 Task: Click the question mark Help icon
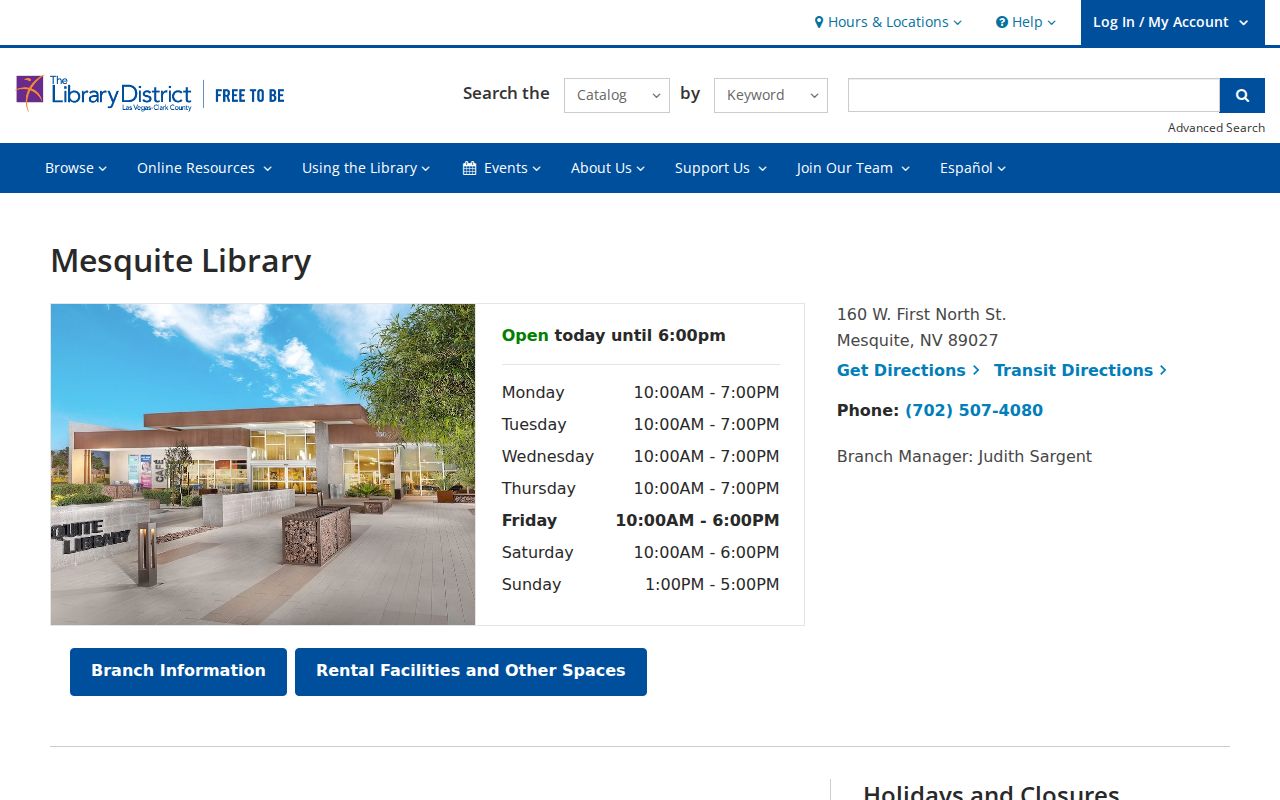pos(1002,22)
